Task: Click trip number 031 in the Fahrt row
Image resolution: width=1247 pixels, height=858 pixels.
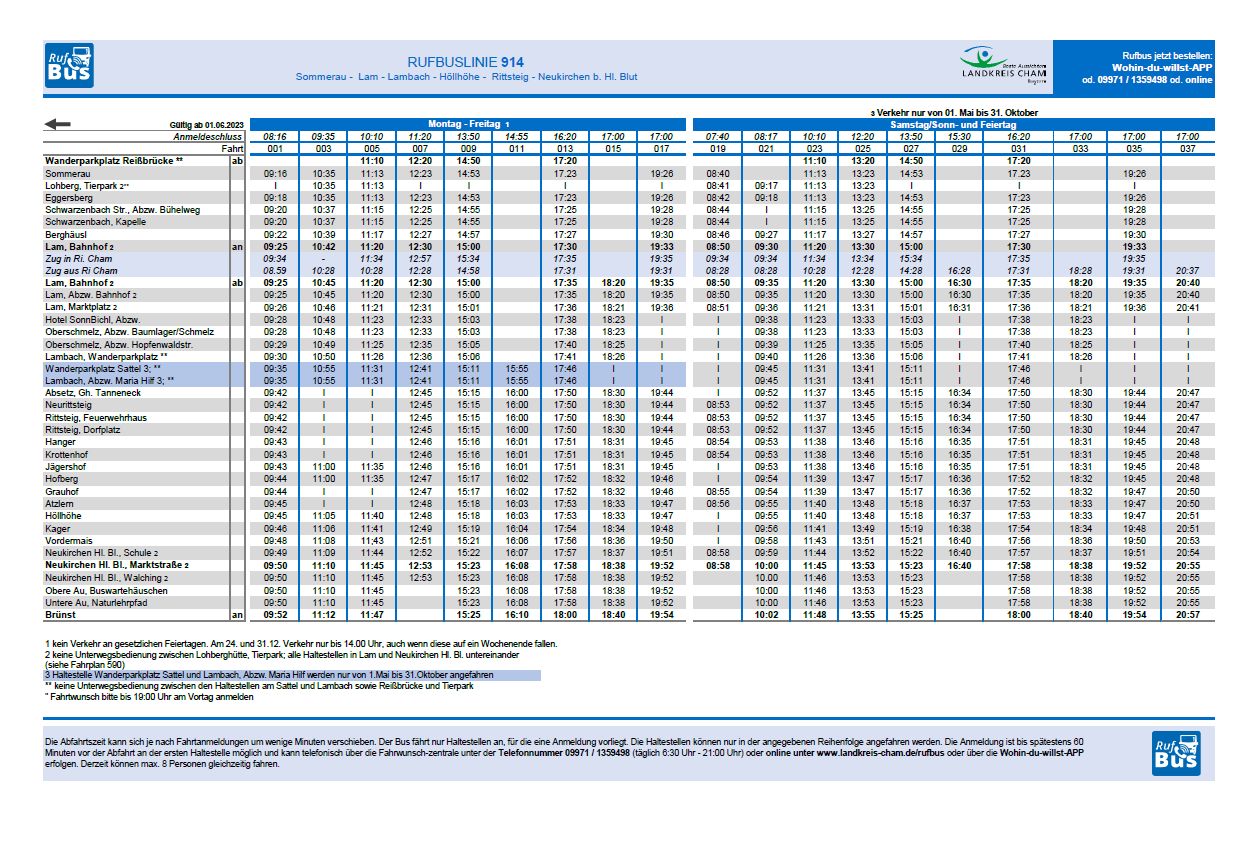Action: coord(1018,148)
